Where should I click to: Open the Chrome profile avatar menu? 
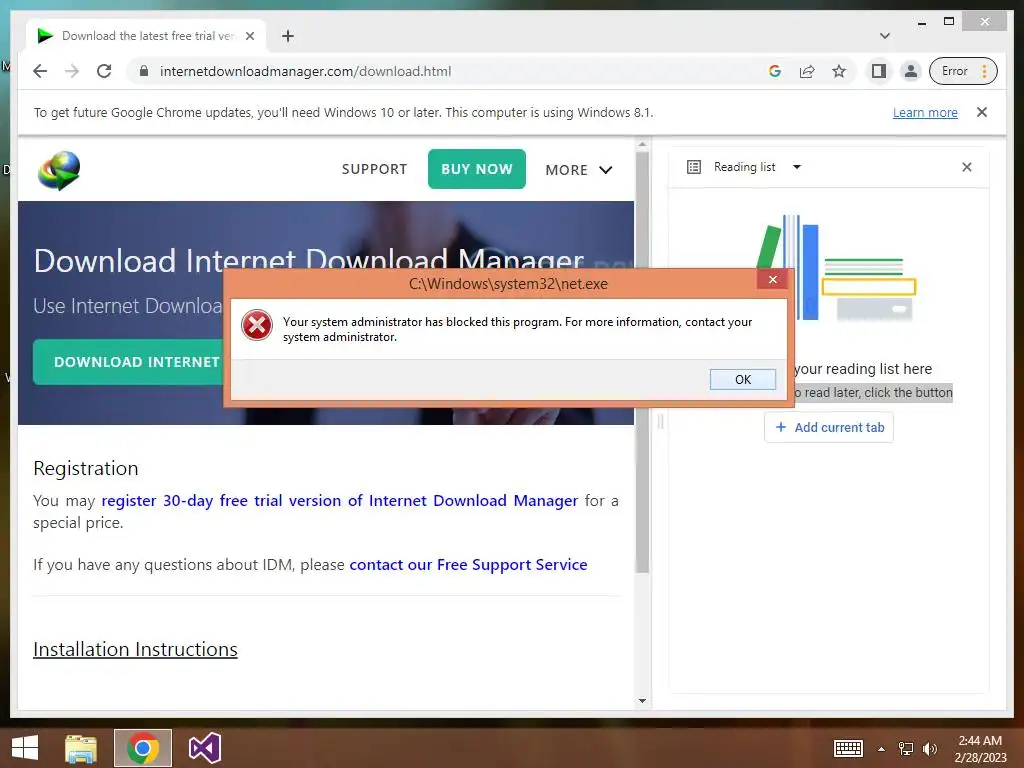click(x=910, y=71)
